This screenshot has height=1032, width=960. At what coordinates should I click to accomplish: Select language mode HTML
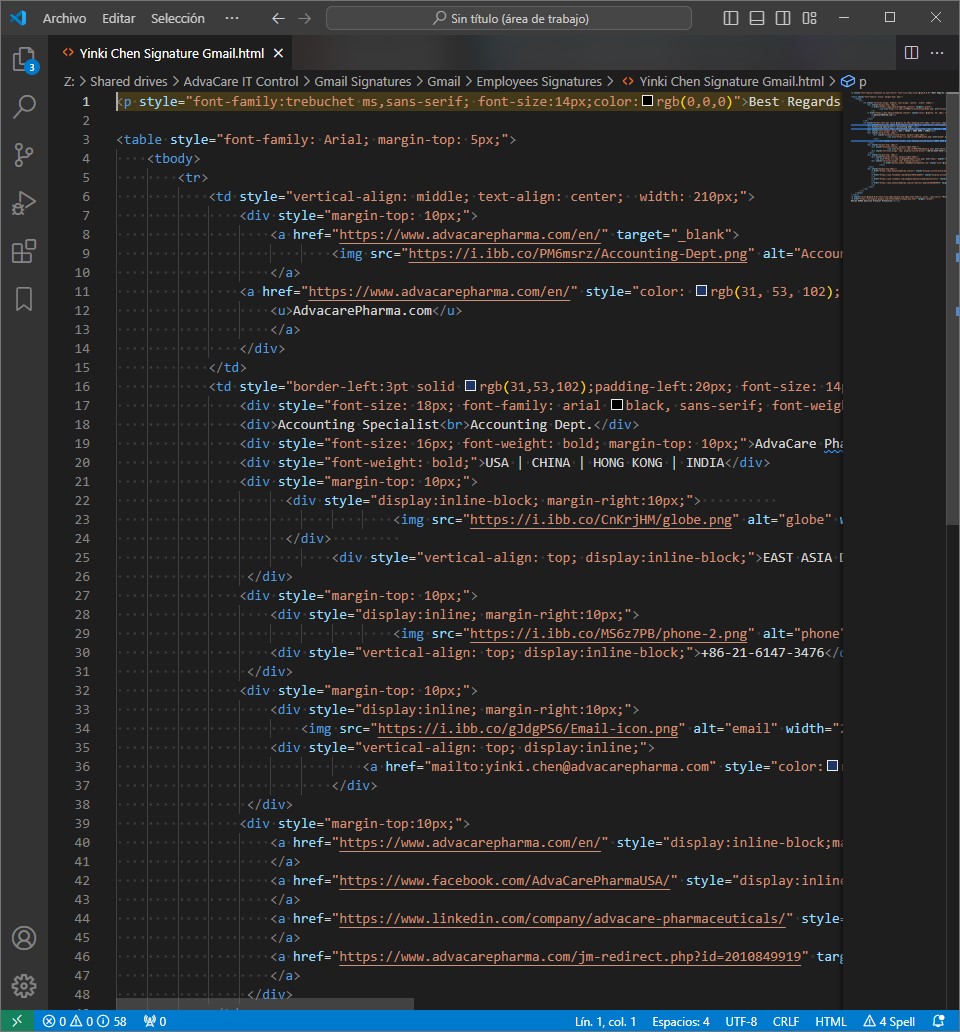(830, 1021)
